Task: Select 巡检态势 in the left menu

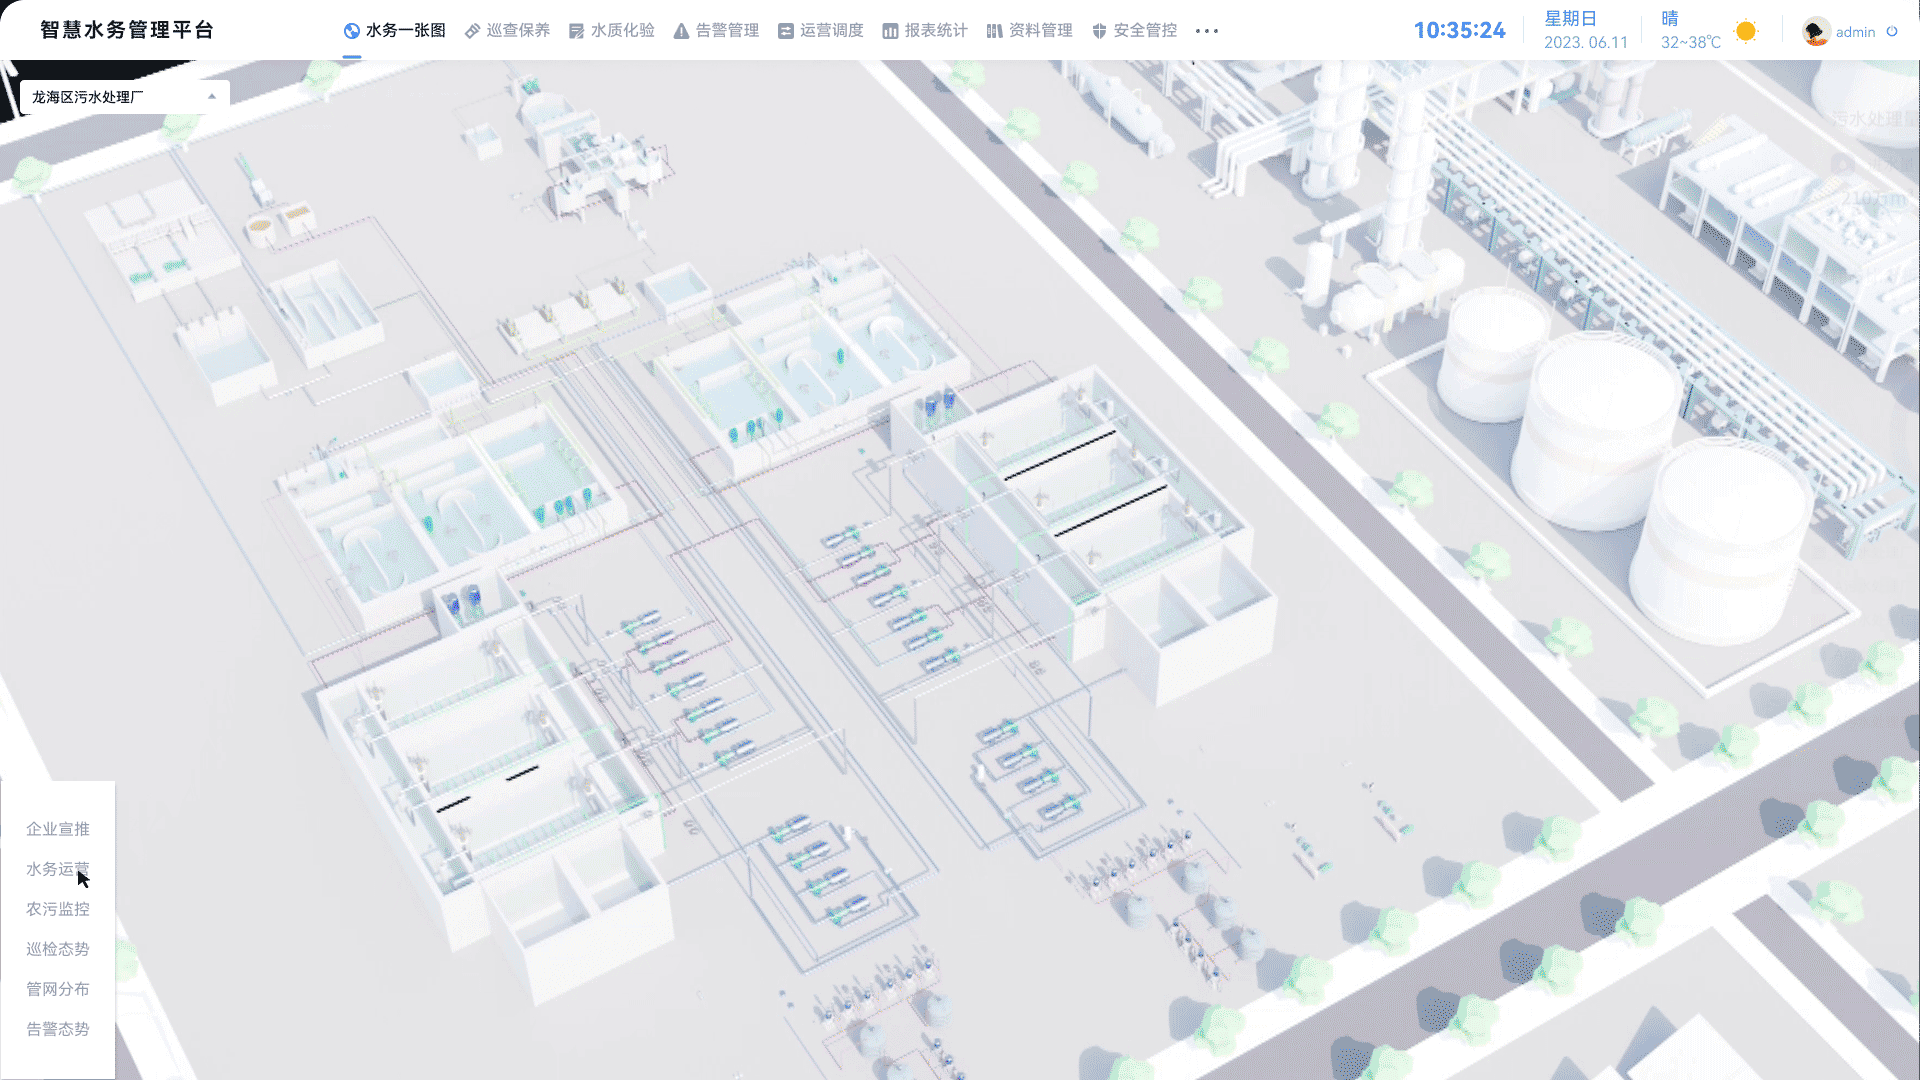Action: coord(58,949)
